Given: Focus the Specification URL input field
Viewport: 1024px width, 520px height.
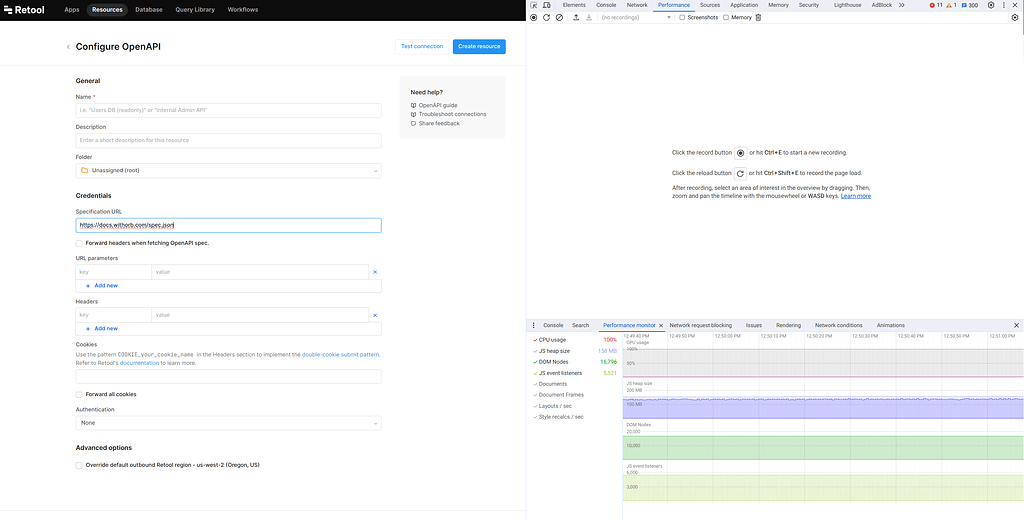Looking at the screenshot, I should (x=229, y=225).
